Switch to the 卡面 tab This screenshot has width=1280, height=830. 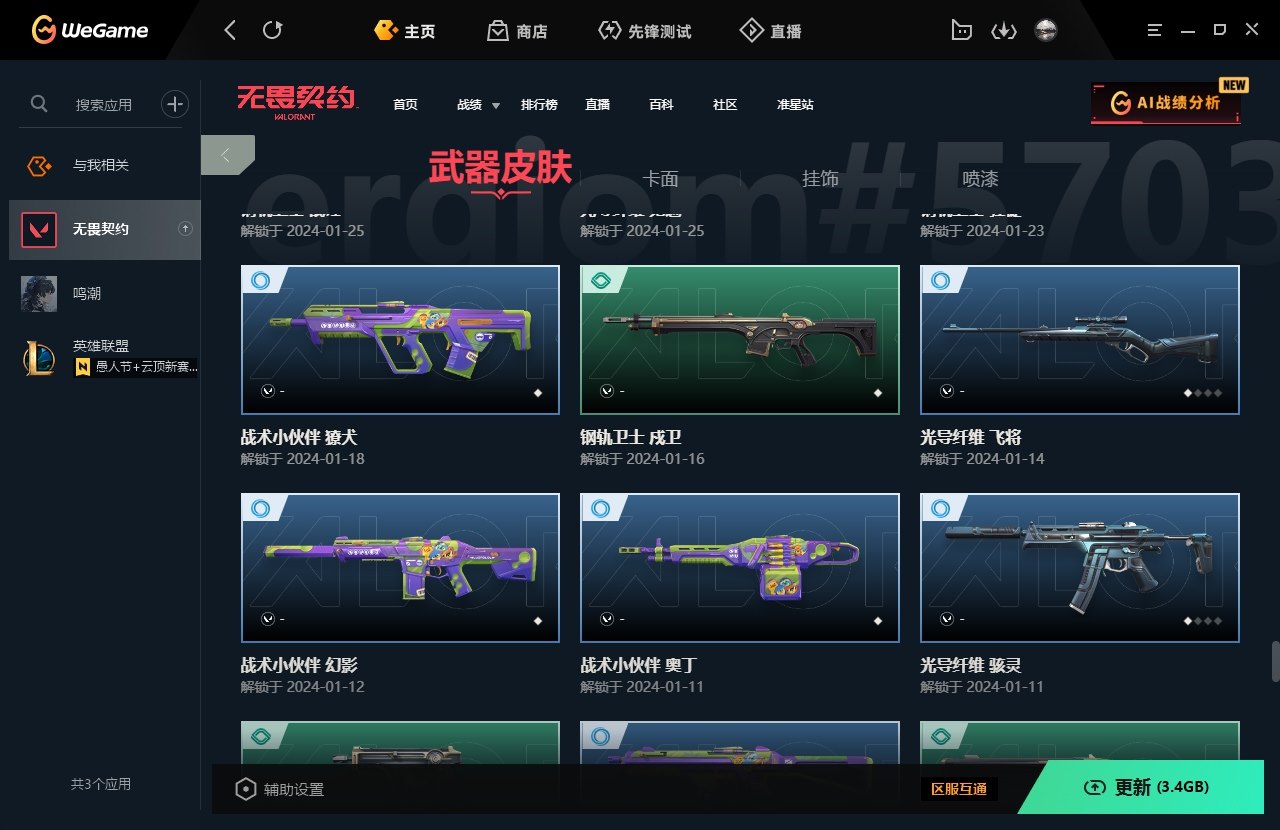660,179
